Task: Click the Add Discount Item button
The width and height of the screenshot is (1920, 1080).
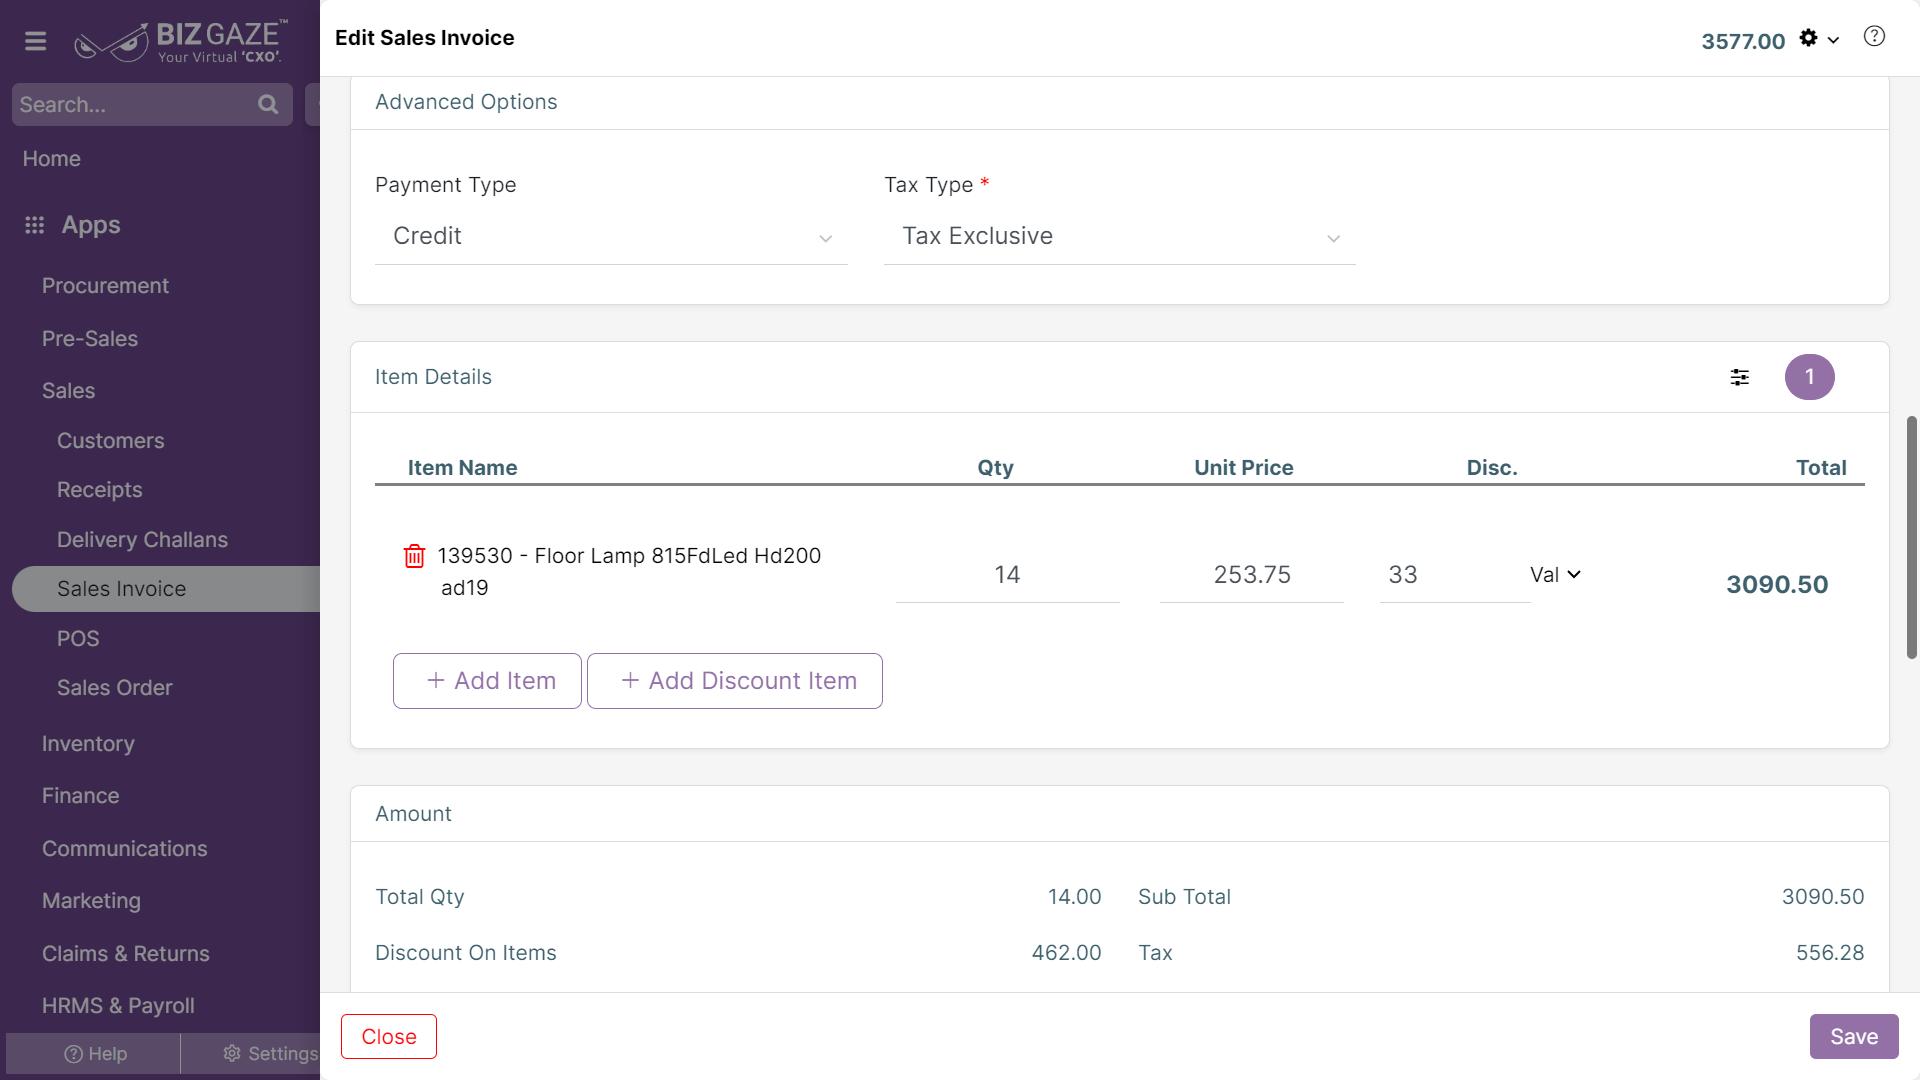Action: (x=735, y=681)
